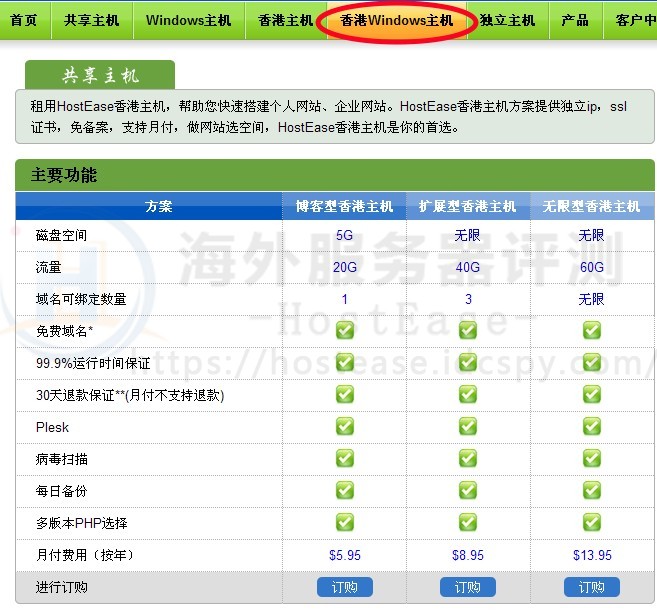The width and height of the screenshot is (657, 612).
Task: Click the Plesk checkmark in 扩展型 column
Action: [468, 426]
